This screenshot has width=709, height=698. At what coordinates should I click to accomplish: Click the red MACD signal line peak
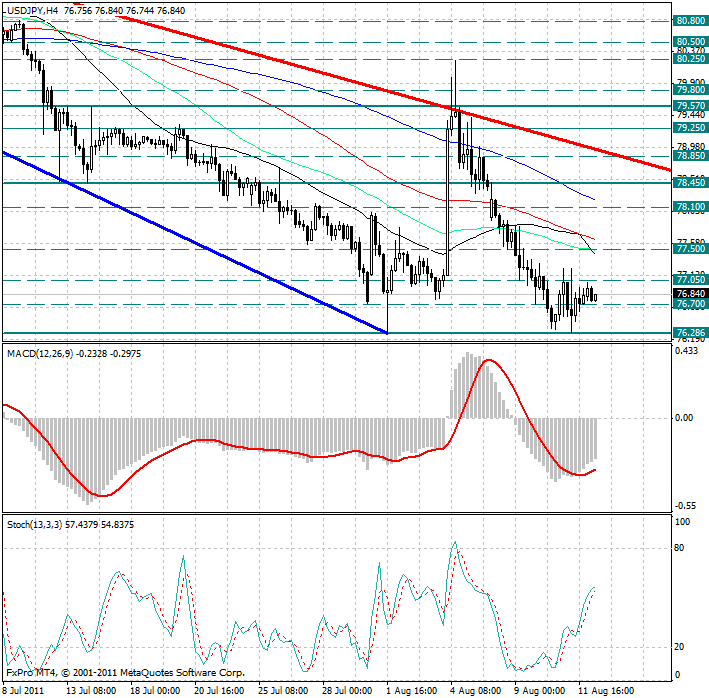click(x=487, y=361)
